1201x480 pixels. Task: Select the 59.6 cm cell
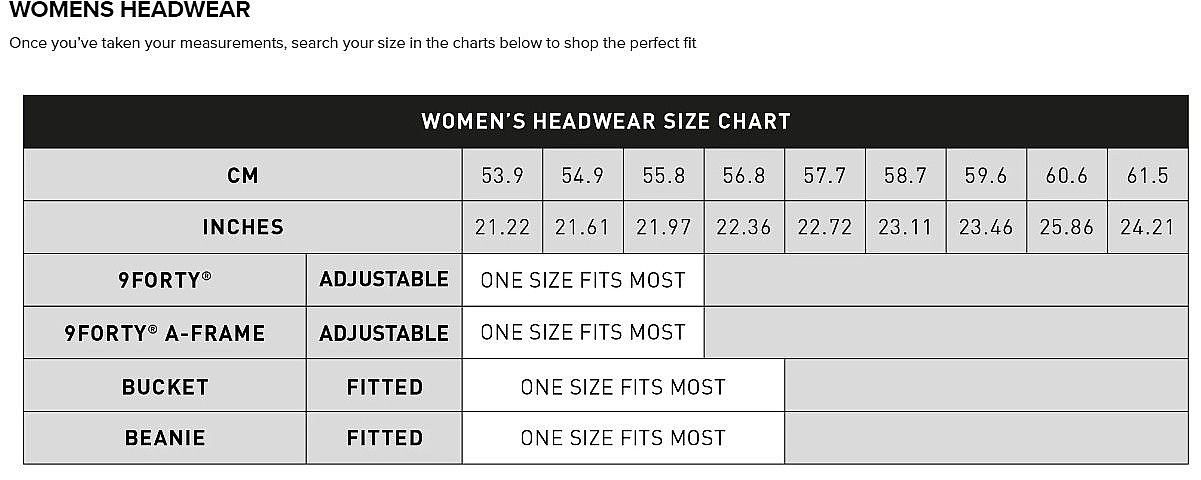click(986, 175)
